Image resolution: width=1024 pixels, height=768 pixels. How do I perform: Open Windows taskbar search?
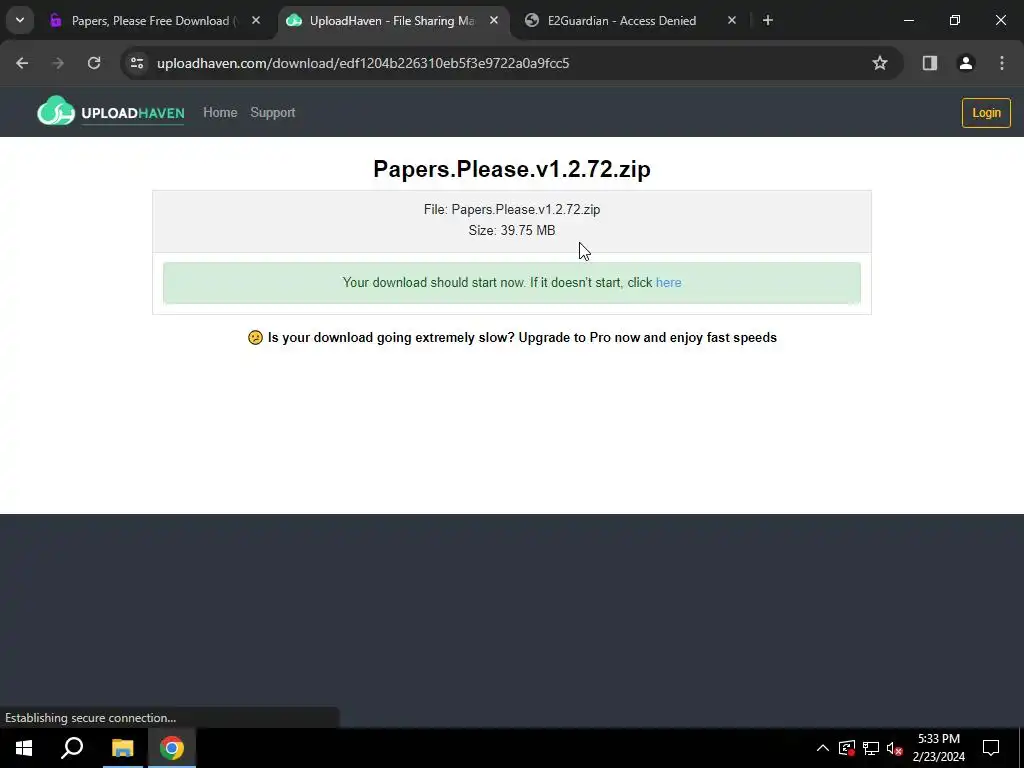[x=72, y=748]
